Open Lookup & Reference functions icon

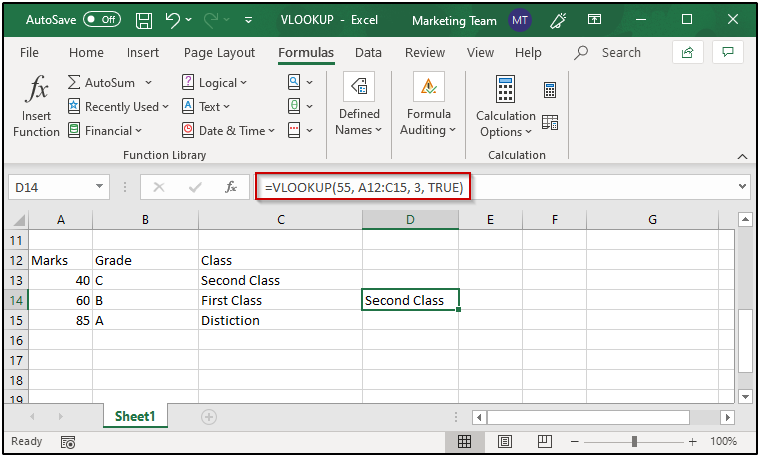point(294,82)
